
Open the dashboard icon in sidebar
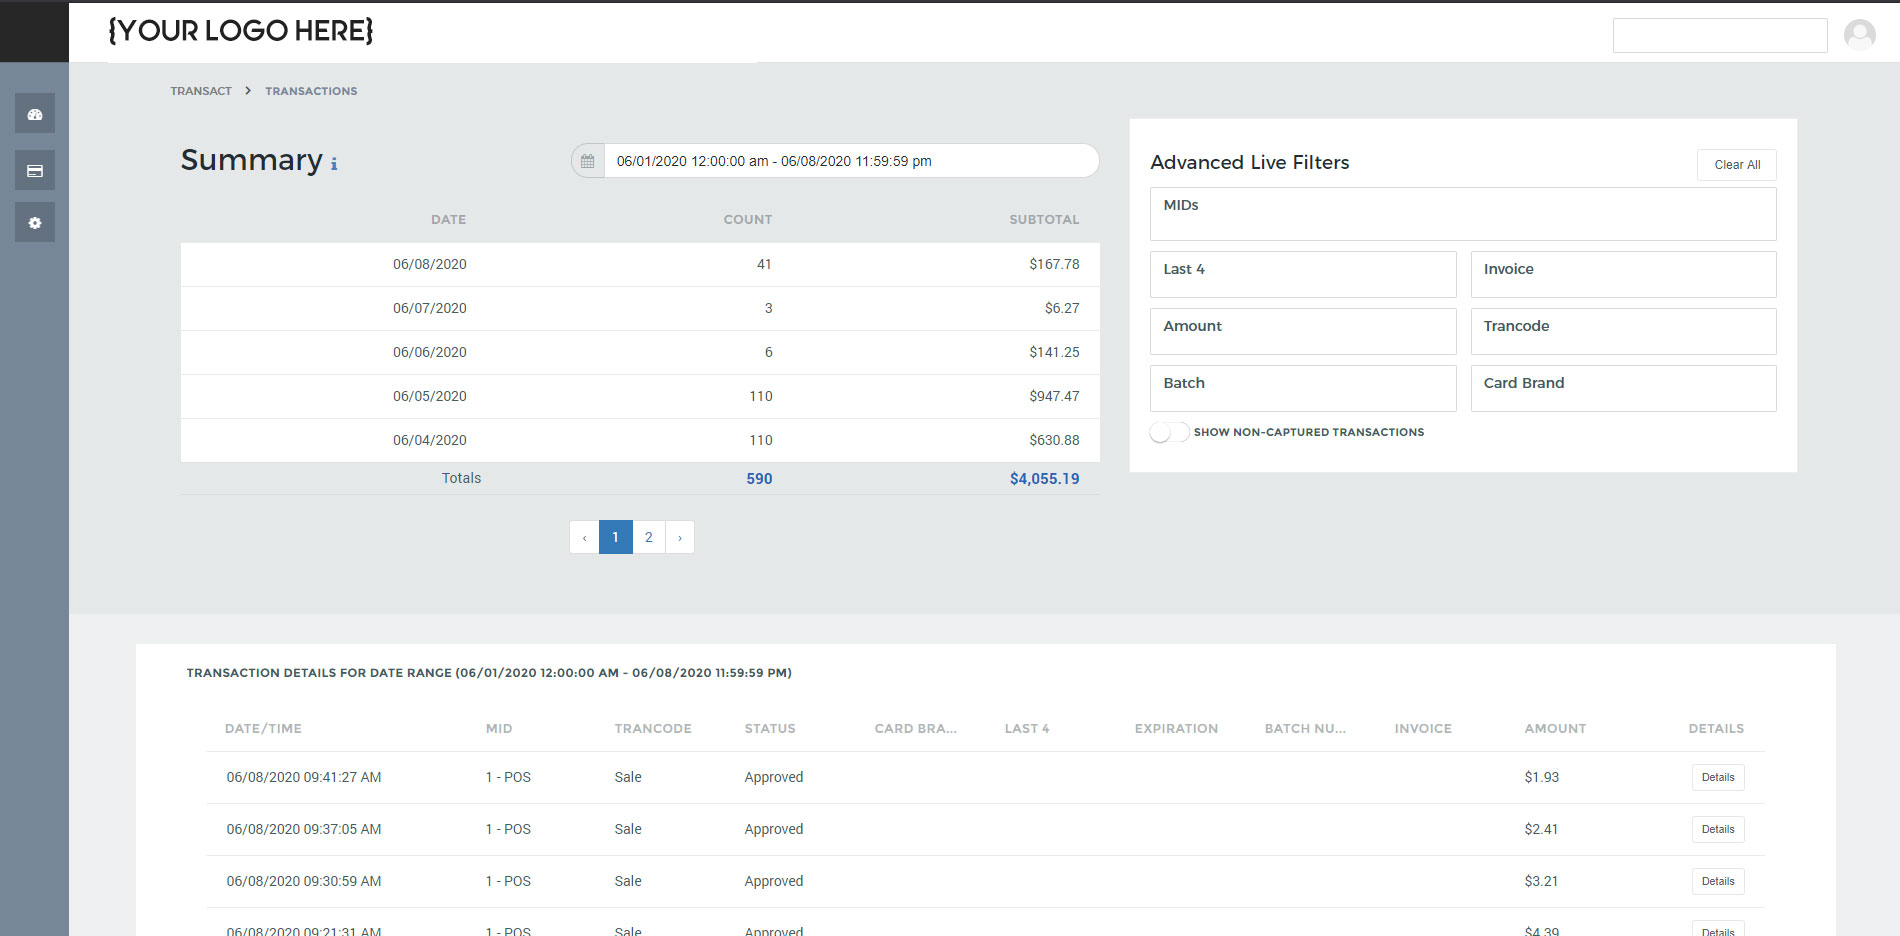[35, 114]
